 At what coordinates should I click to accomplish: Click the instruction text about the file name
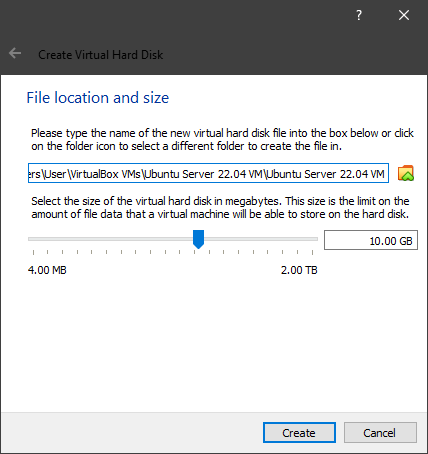[x=222, y=140]
